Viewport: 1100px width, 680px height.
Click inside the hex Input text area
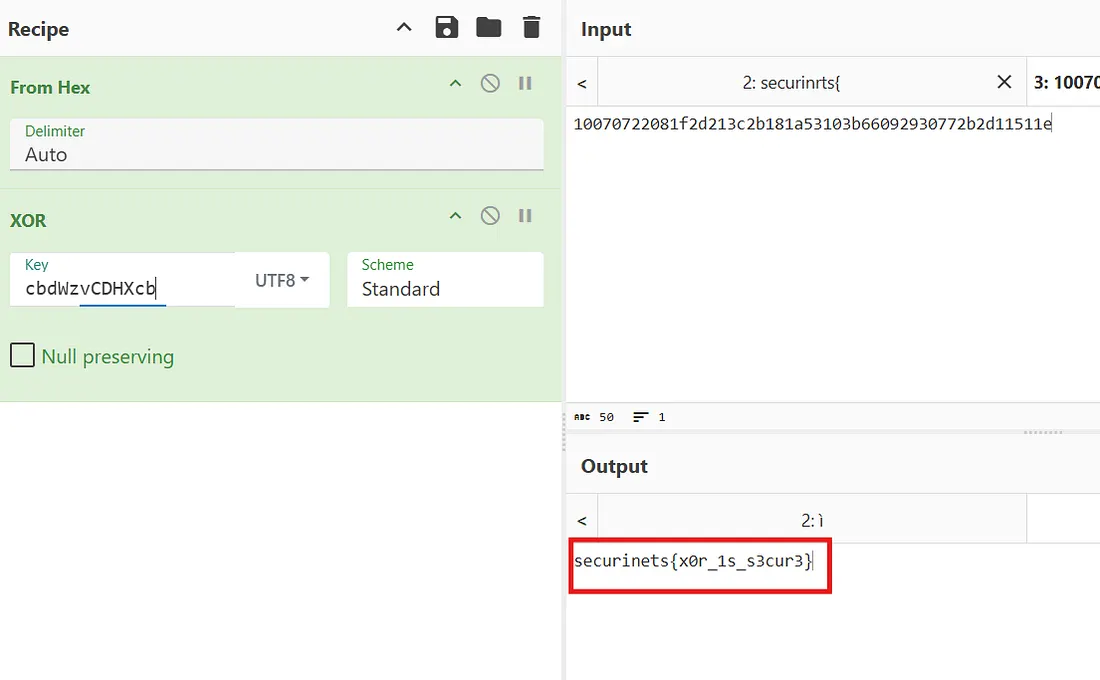pos(830,250)
